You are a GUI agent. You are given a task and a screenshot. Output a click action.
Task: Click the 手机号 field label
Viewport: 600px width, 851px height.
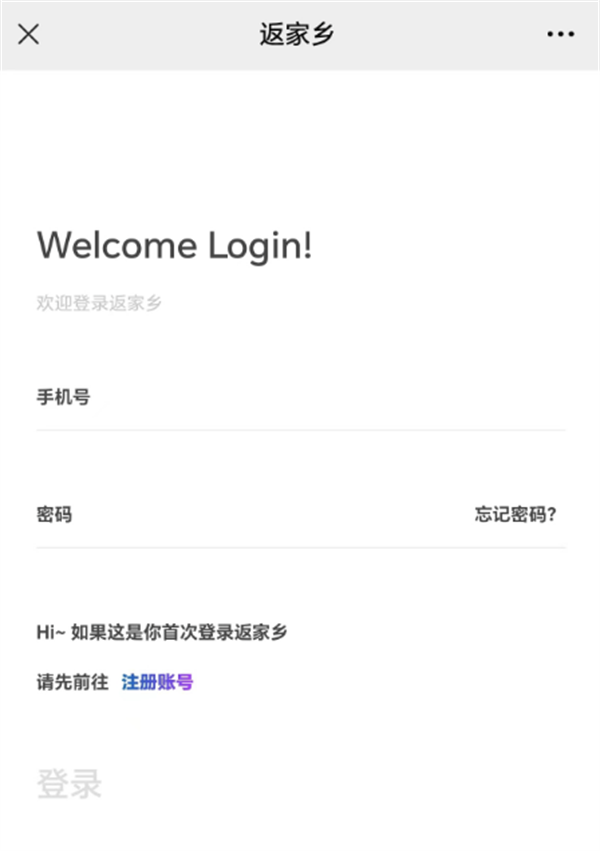pos(63,397)
